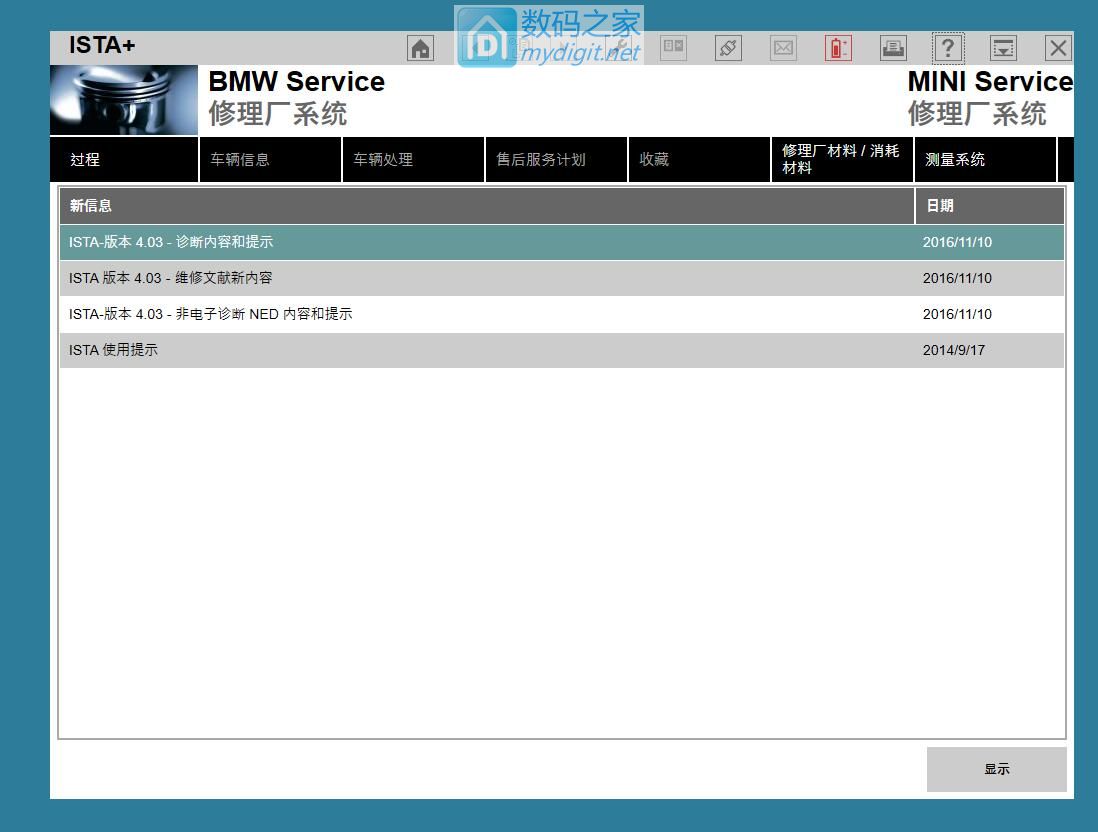Click the 2014/9/17 date cell
The height and width of the screenshot is (832, 1098).
954,350
